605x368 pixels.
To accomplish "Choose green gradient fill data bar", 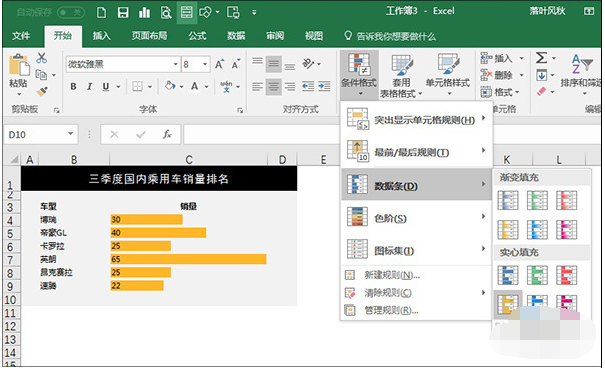I will pyautogui.click(x=537, y=200).
